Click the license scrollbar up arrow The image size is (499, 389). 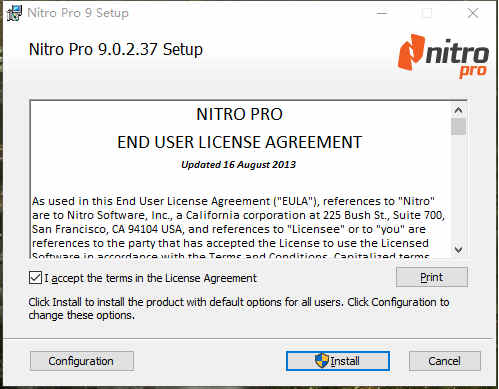click(x=458, y=110)
